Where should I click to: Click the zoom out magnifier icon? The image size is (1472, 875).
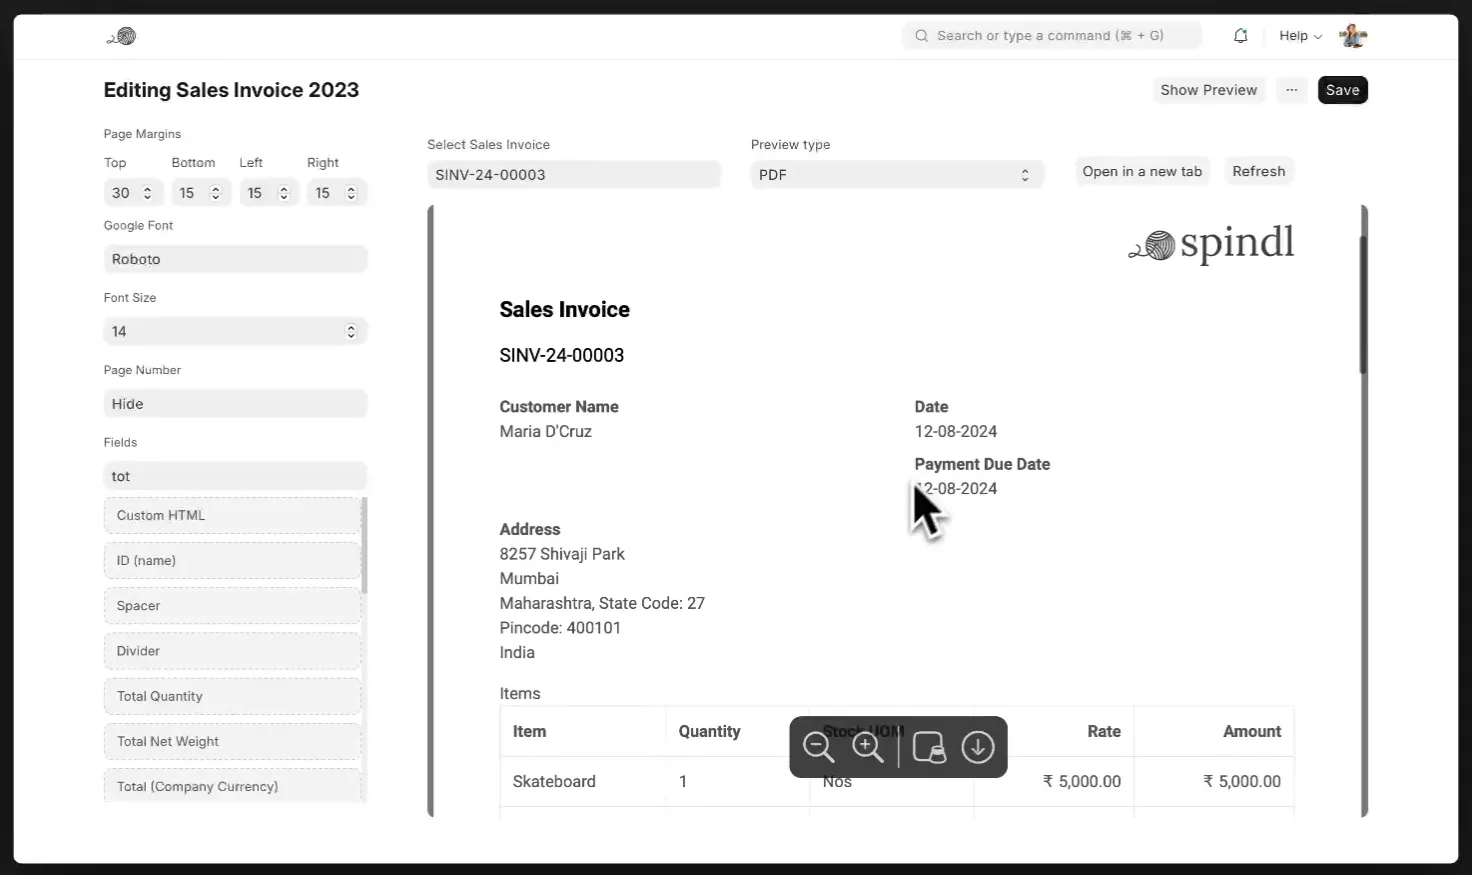point(818,747)
